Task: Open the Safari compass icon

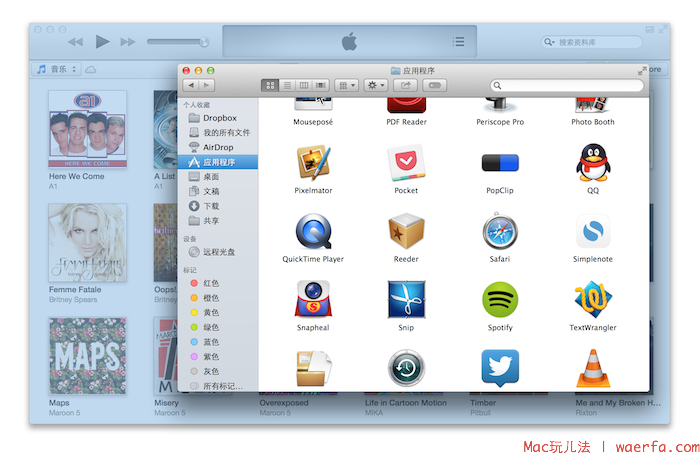Action: (x=500, y=231)
